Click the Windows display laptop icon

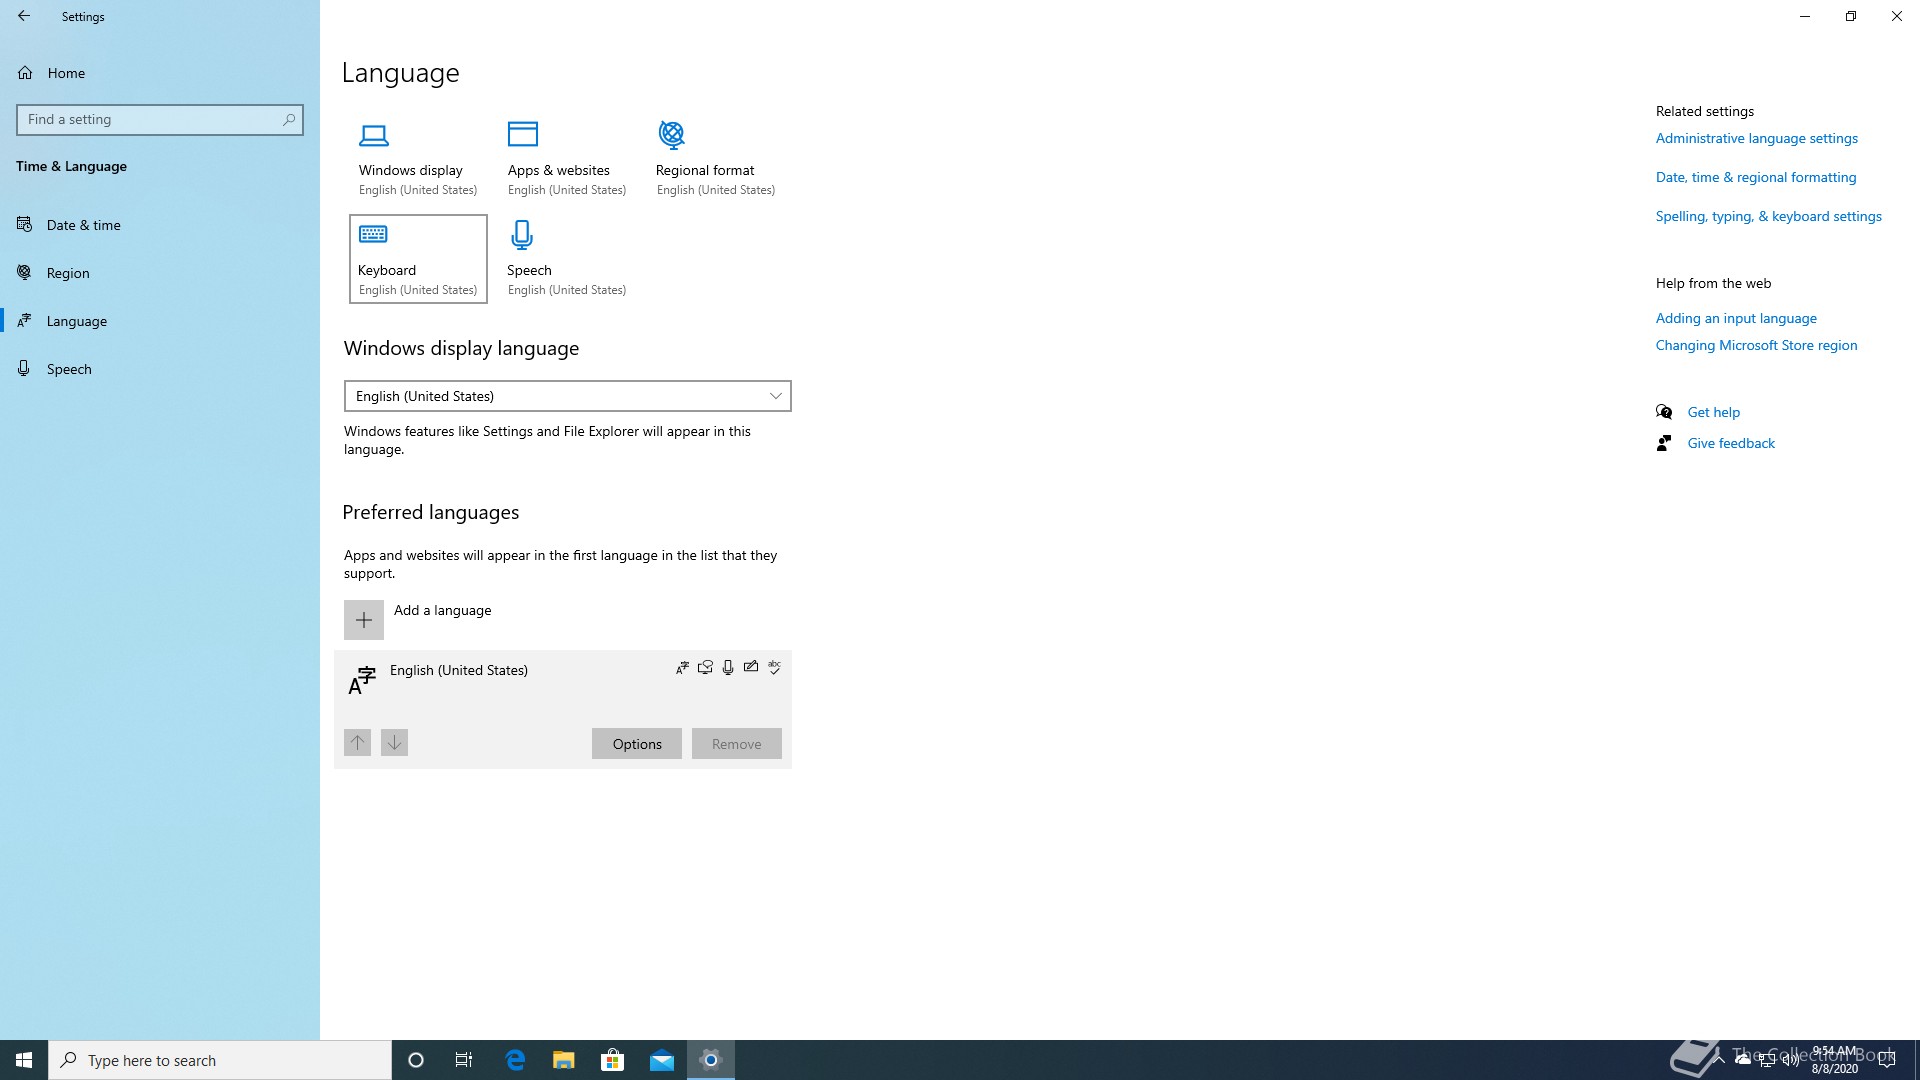[374, 135]
